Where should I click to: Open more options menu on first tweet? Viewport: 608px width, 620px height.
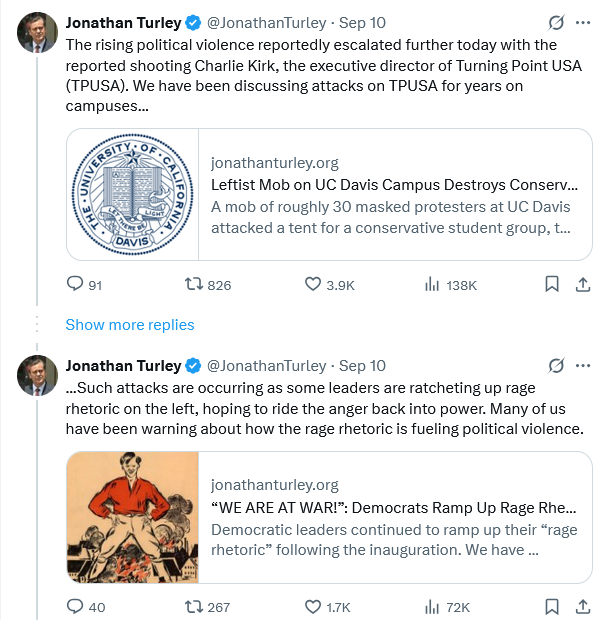coord(583,22)
